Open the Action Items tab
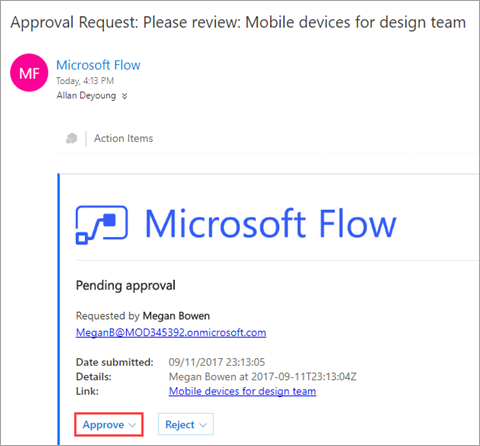 [123, 138]
